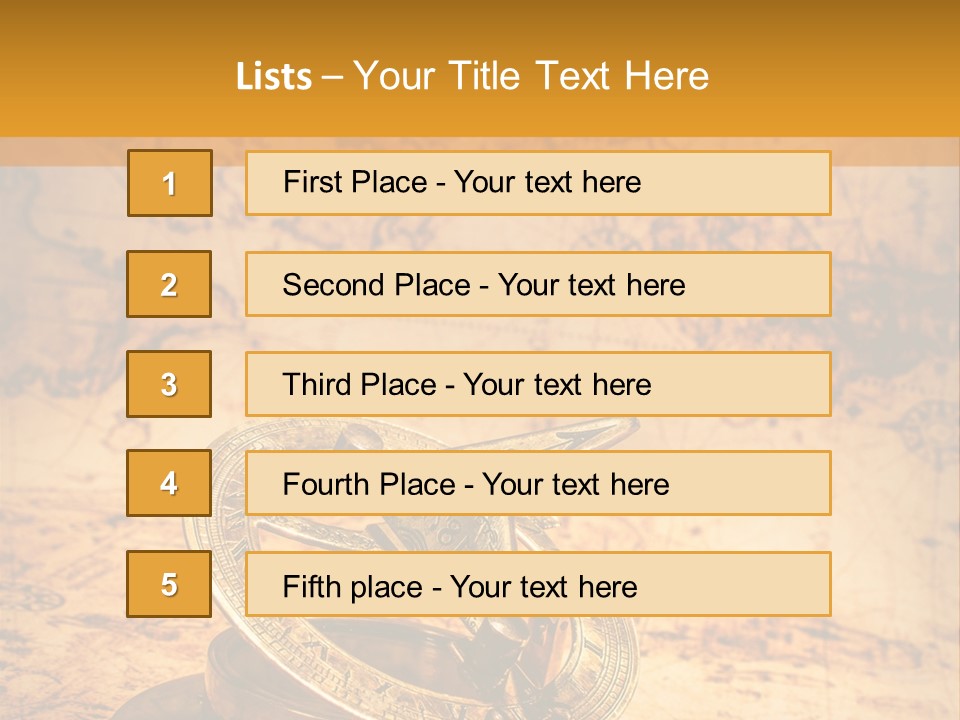Click the slide title text

point(472,76)
